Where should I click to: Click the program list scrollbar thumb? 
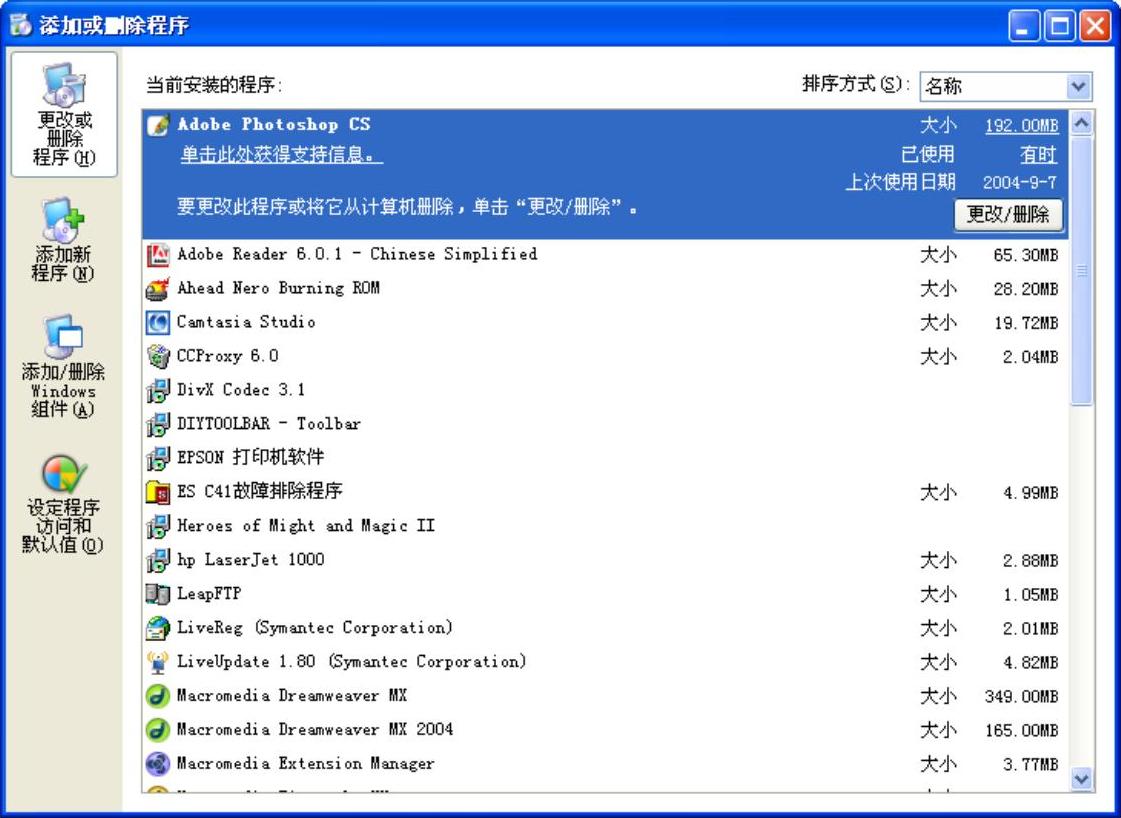1081,270
